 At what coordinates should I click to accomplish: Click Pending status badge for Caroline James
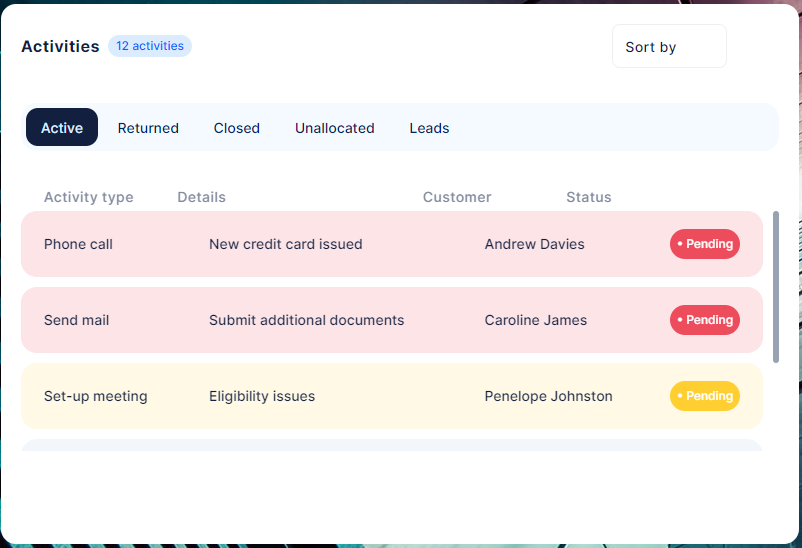pos(705,320)
